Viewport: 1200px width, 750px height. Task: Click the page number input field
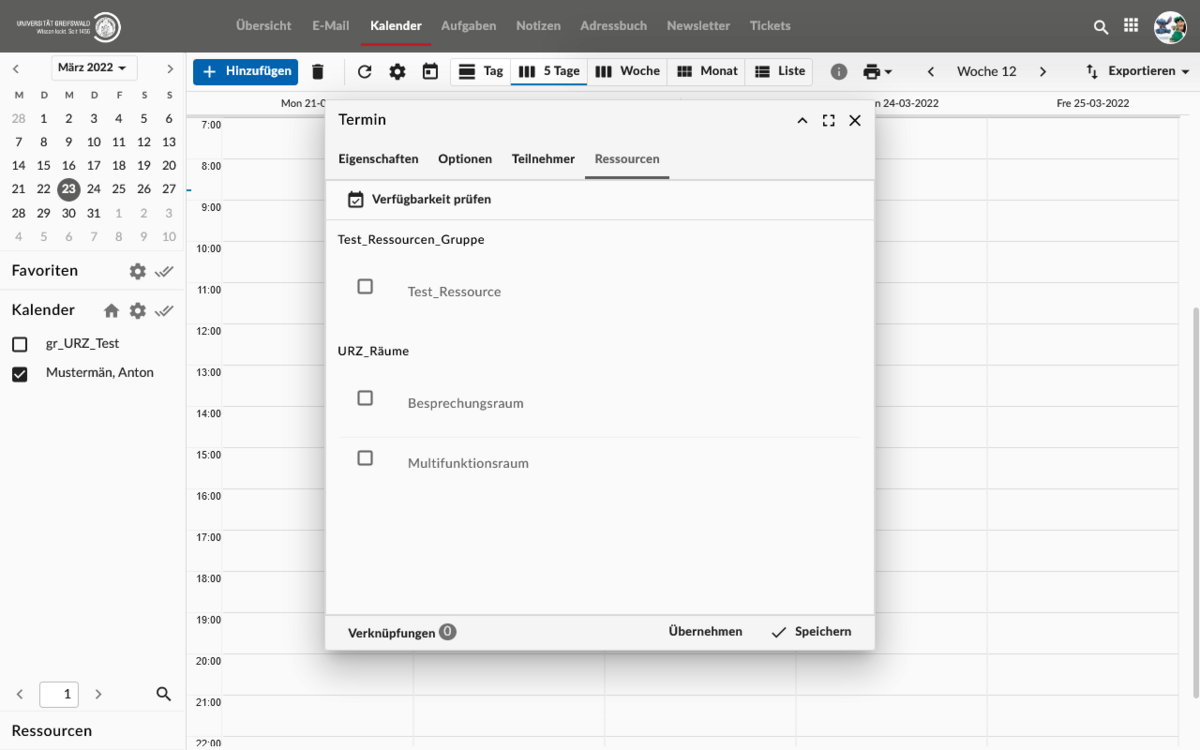coord(59,694)
